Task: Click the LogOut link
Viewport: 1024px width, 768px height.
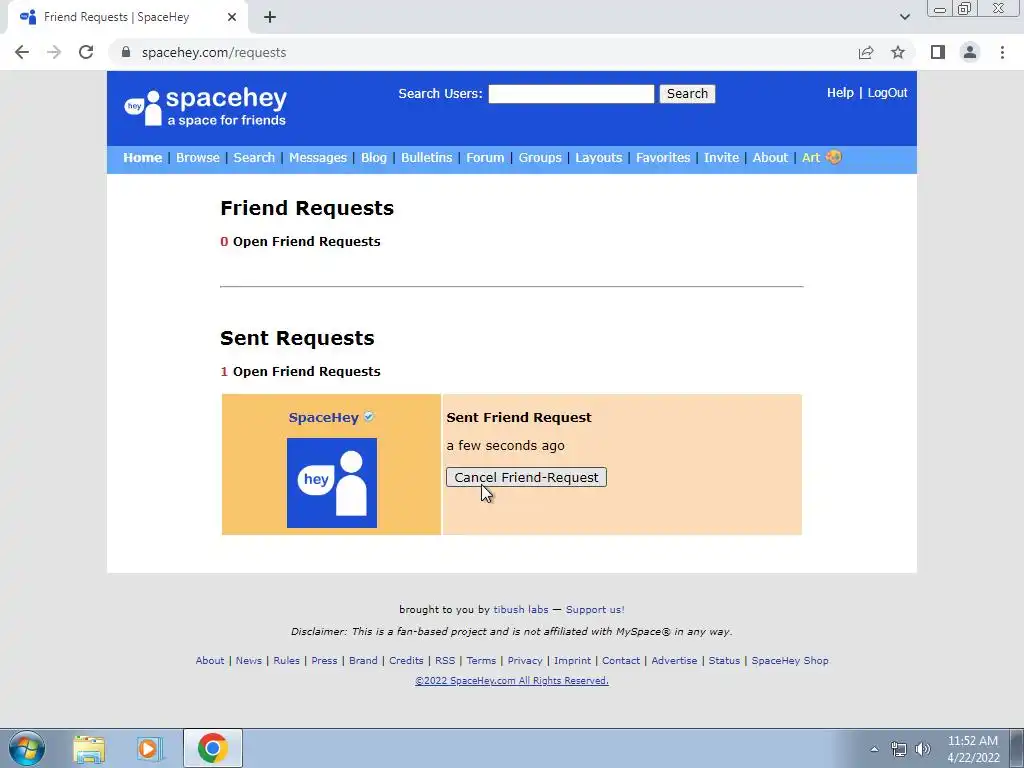Action: [888, 93]
